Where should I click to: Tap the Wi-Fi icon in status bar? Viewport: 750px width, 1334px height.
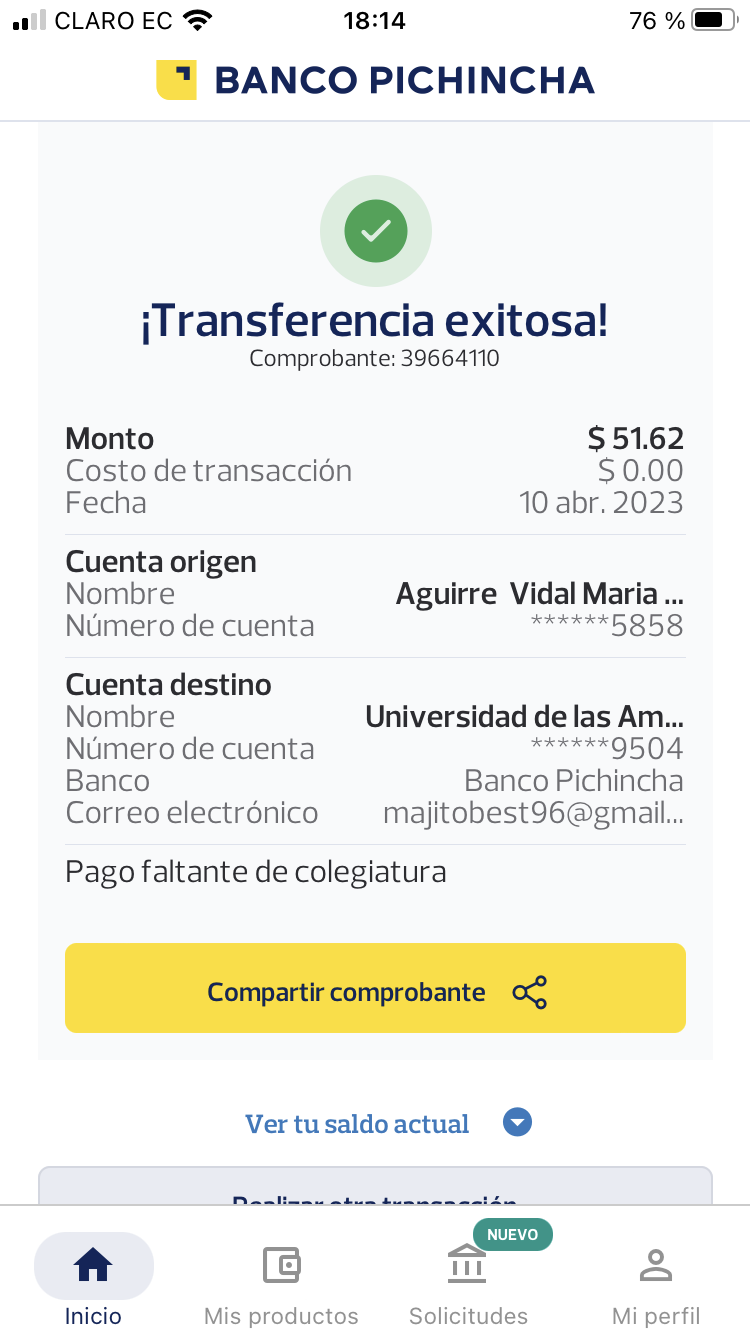click(198, 21)
